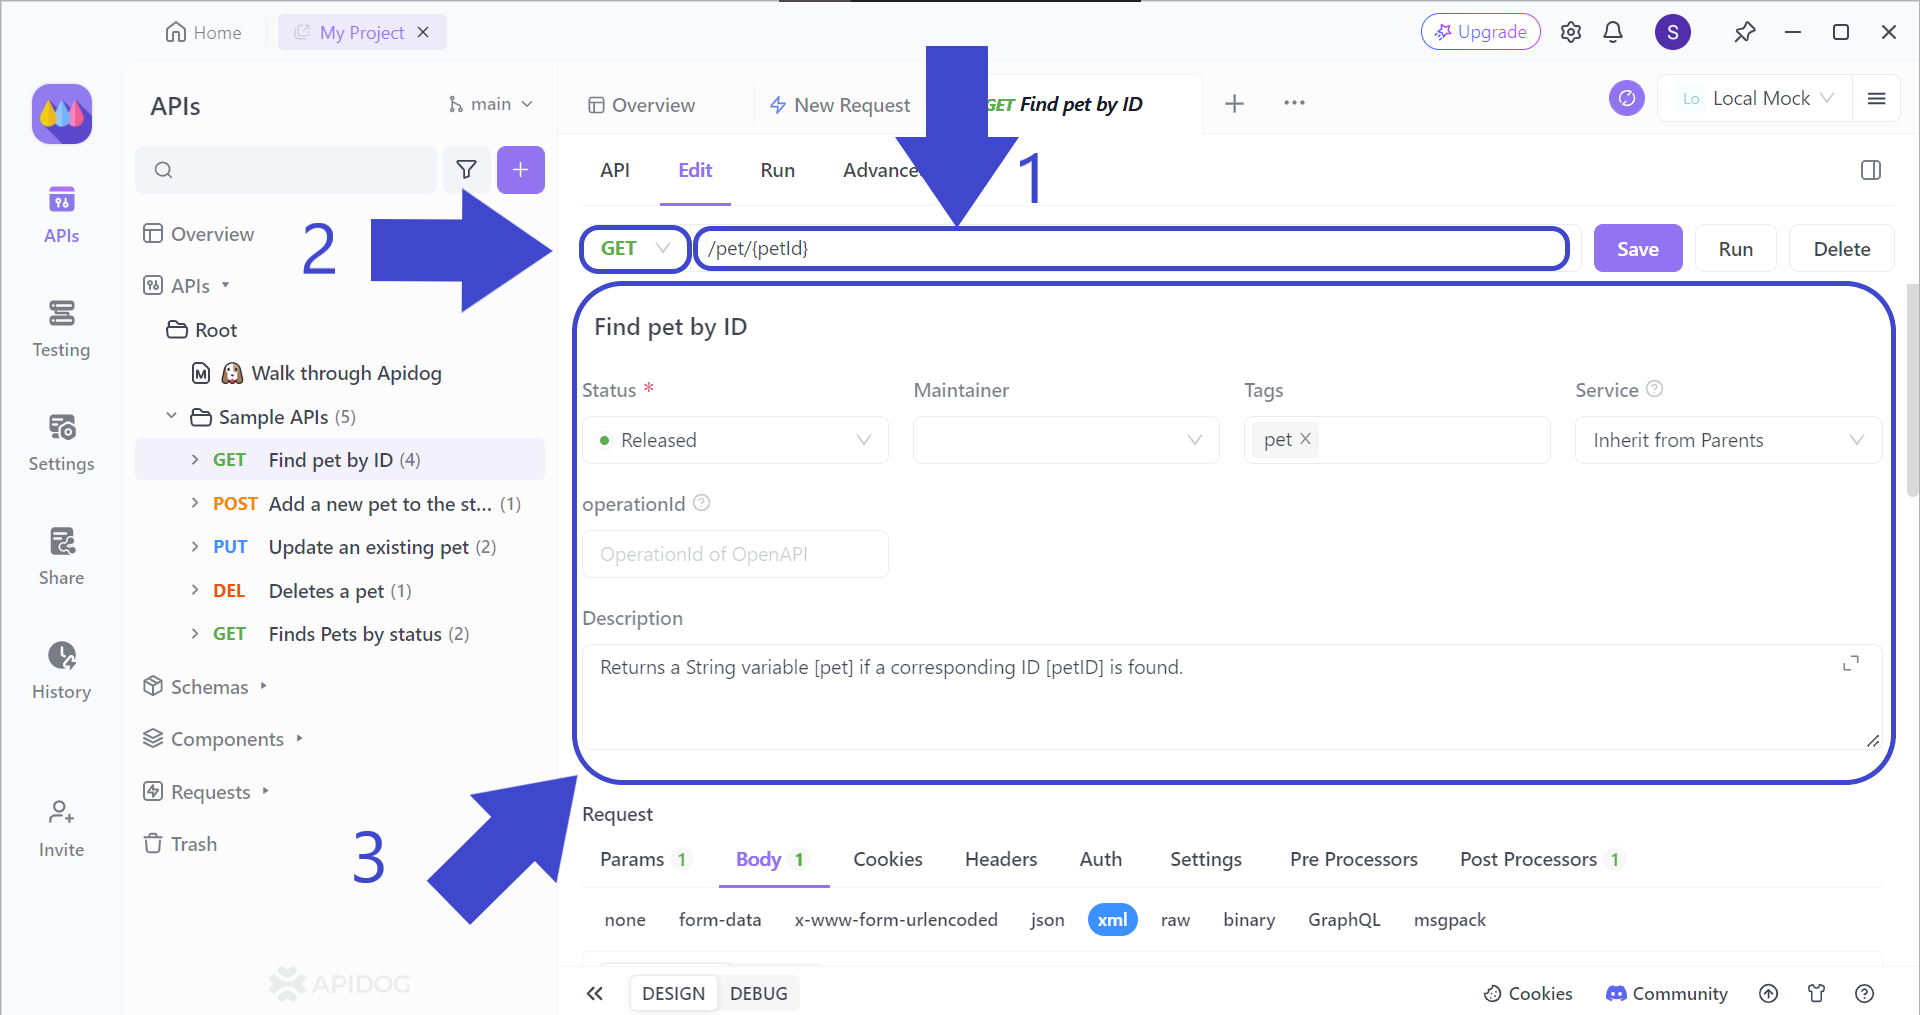Open the API filter icon next to search
Screen dimensions: 1920x1015
coord(466,170)
